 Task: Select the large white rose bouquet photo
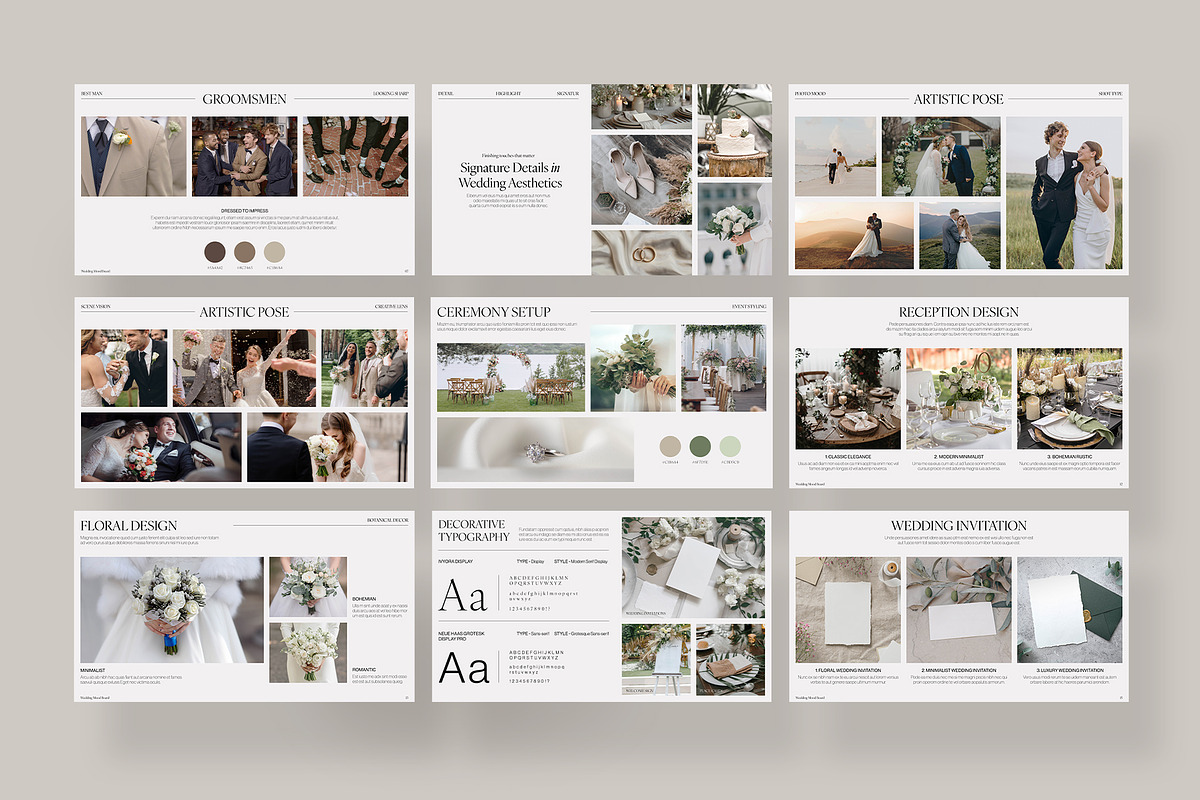[172, 609]
